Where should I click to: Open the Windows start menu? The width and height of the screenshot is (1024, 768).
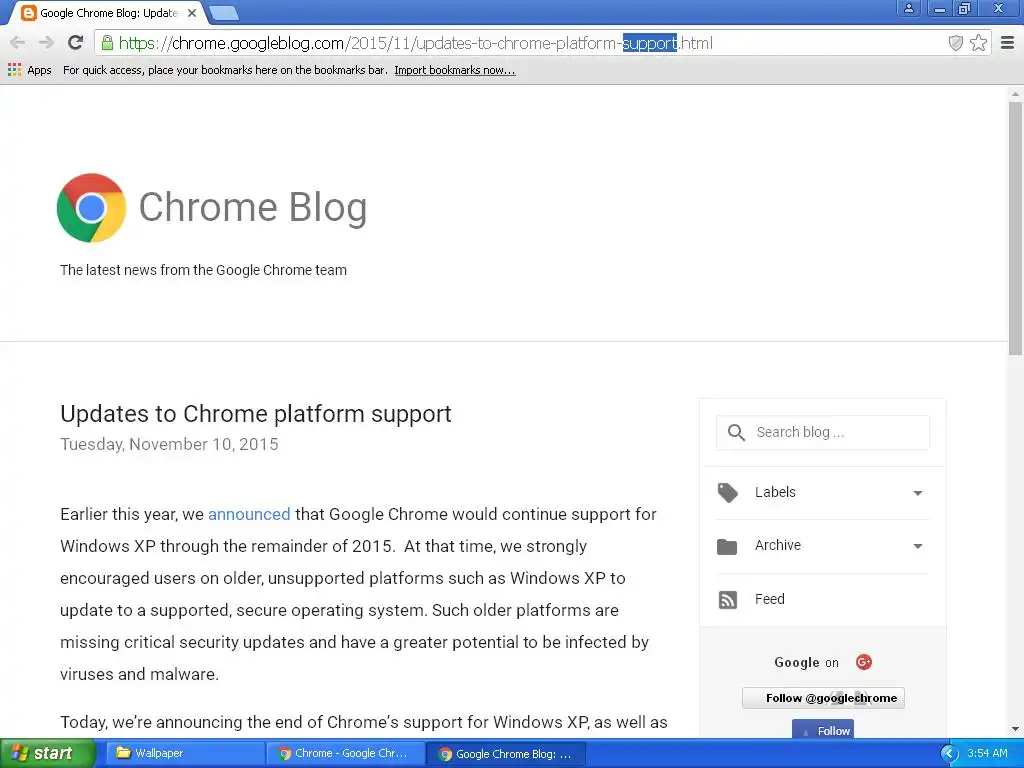(x=47, y=754)
